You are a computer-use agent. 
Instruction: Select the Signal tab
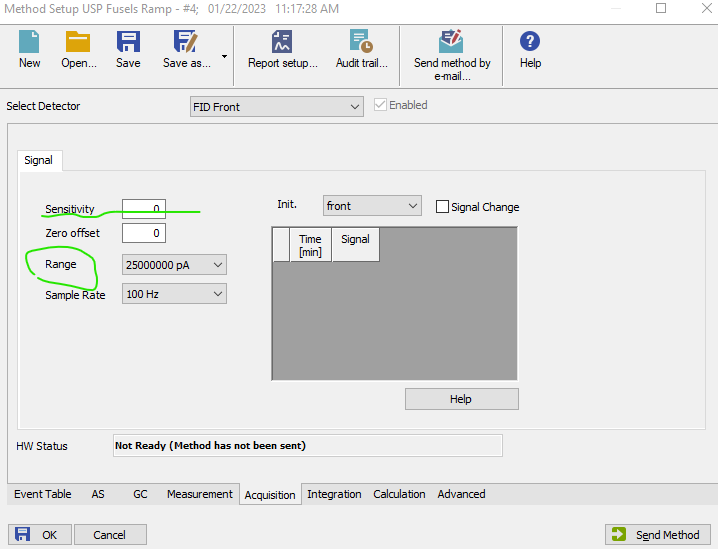tap(38, 160)
